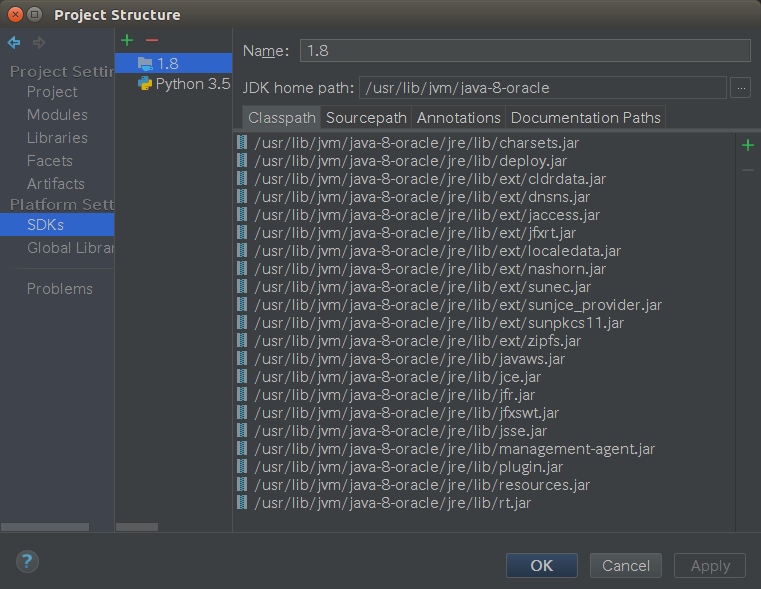Switch to the Documentation Paths tab
761x589 pixels.
click(585, 117)
